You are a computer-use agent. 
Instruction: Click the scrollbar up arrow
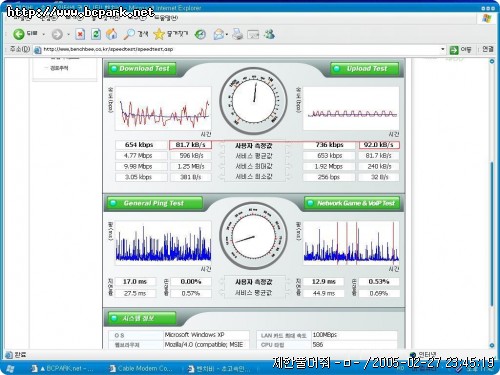coord(492,61)
